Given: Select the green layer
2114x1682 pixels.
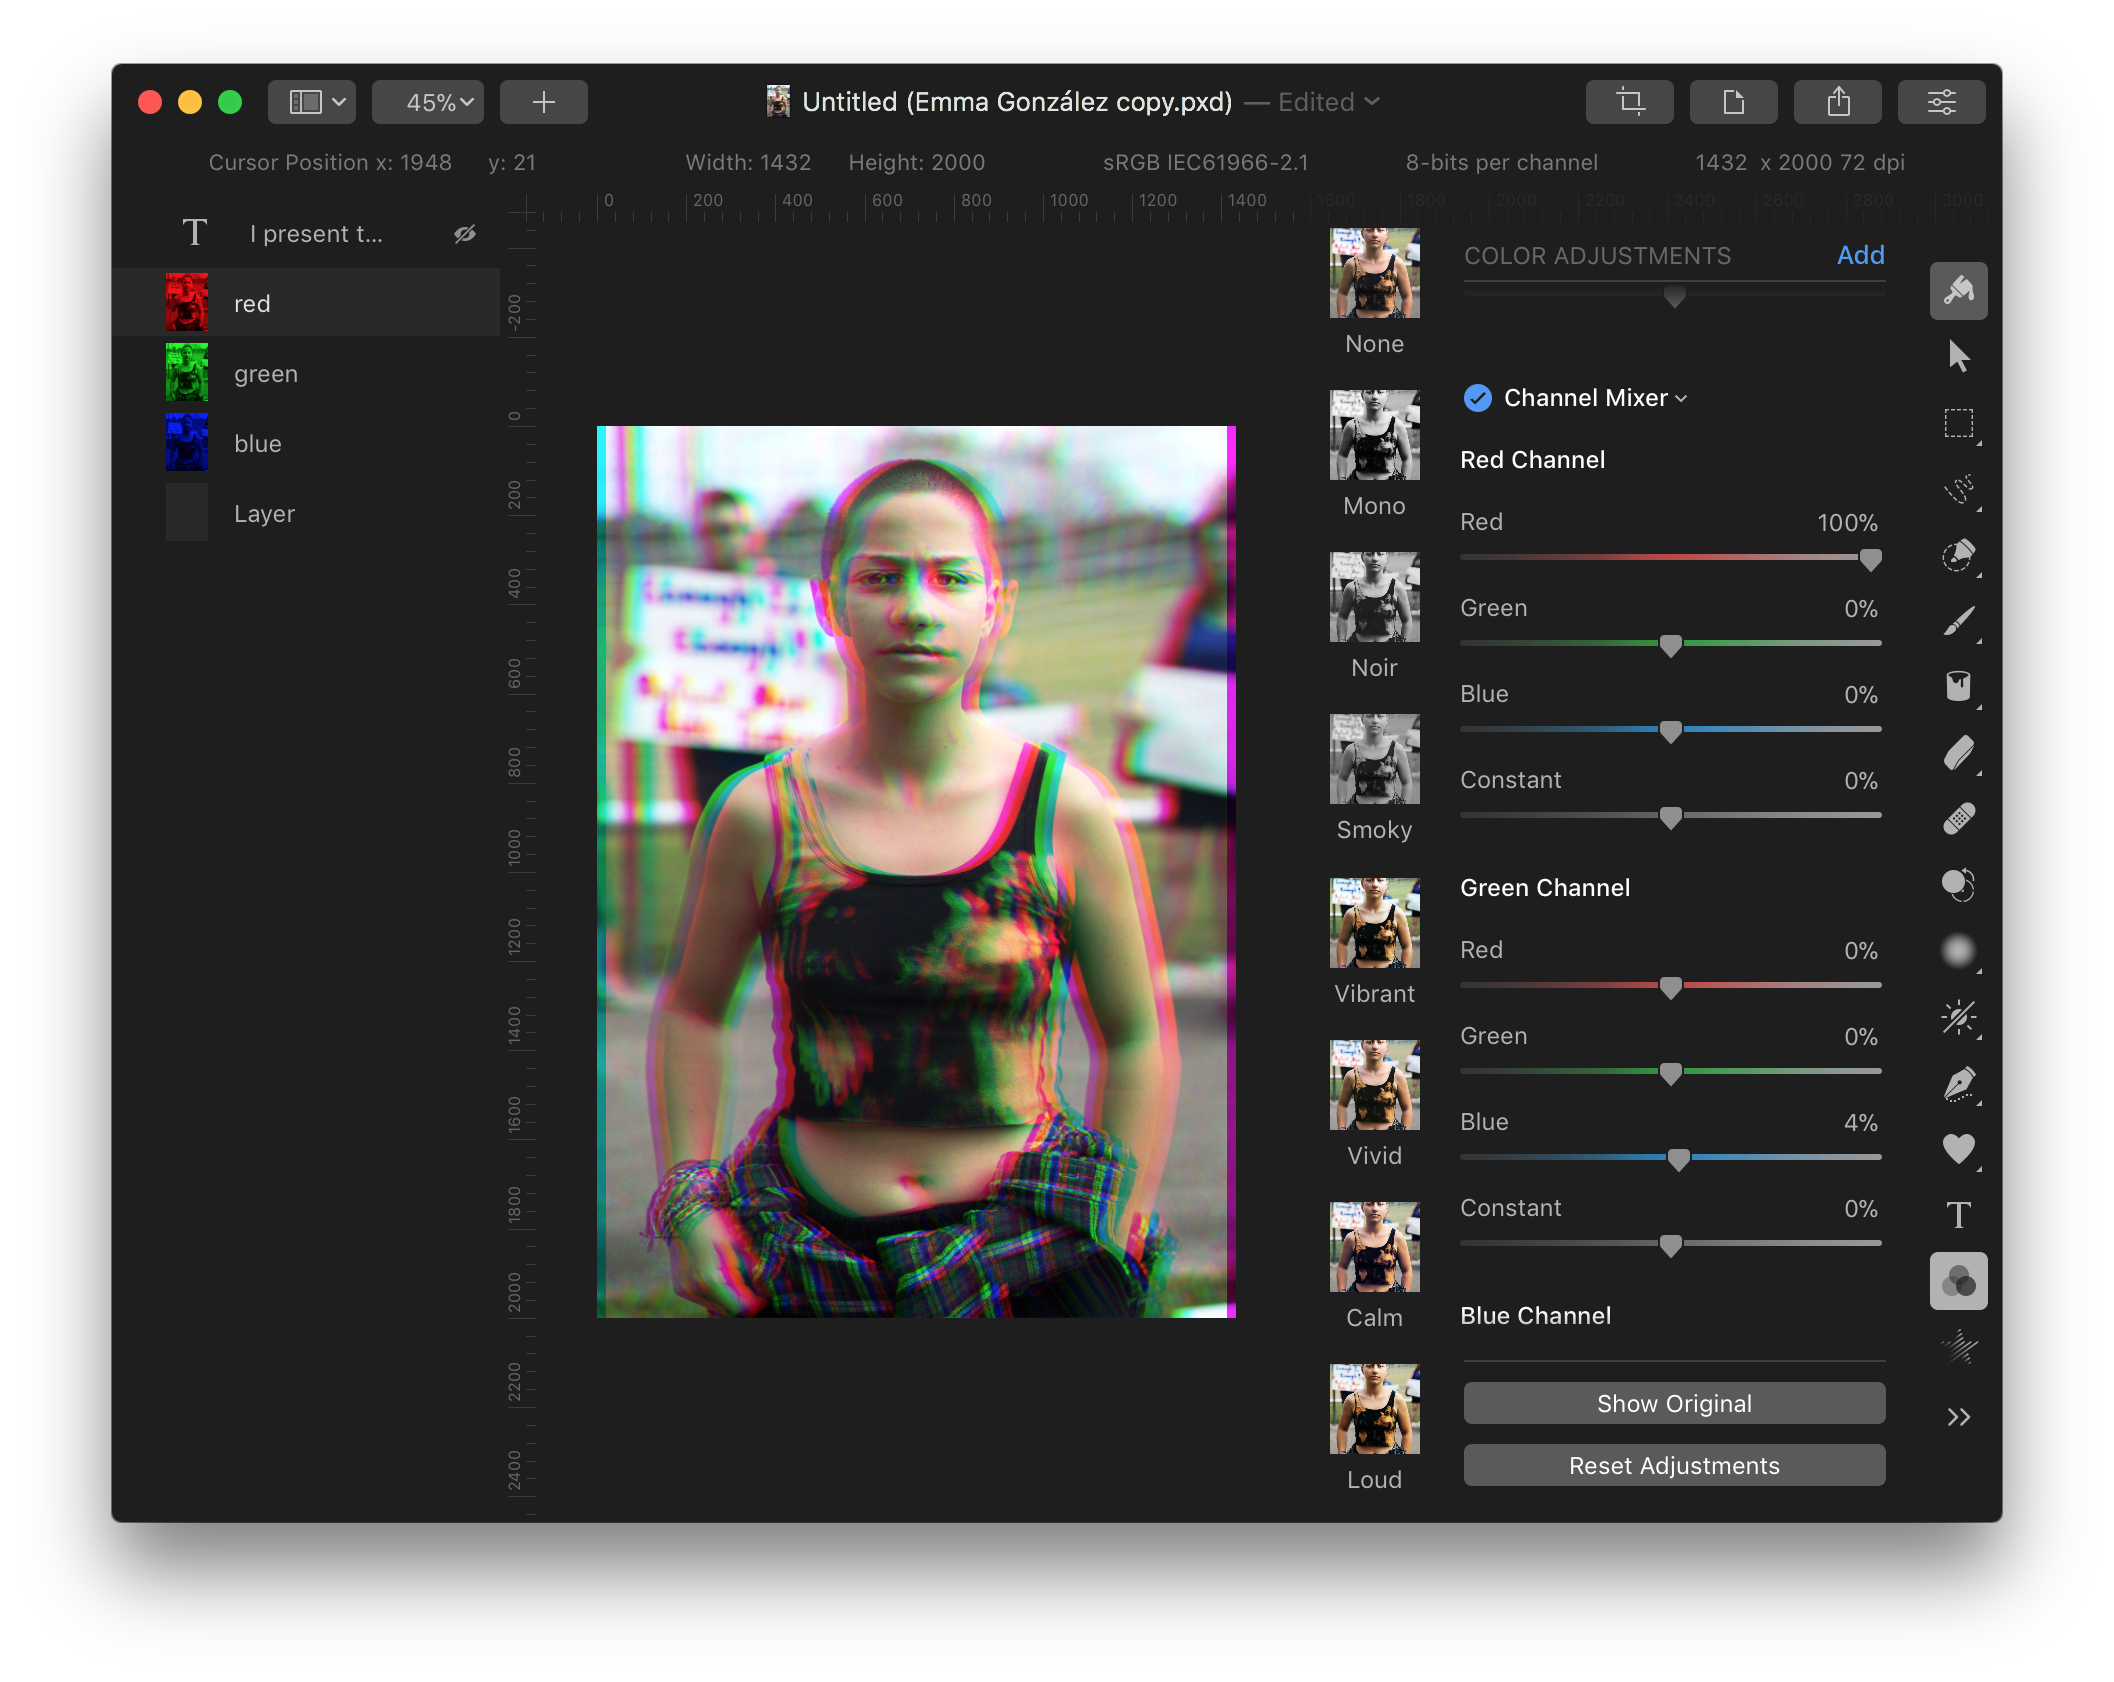Looking at the screenshot, I should (306, 373).
